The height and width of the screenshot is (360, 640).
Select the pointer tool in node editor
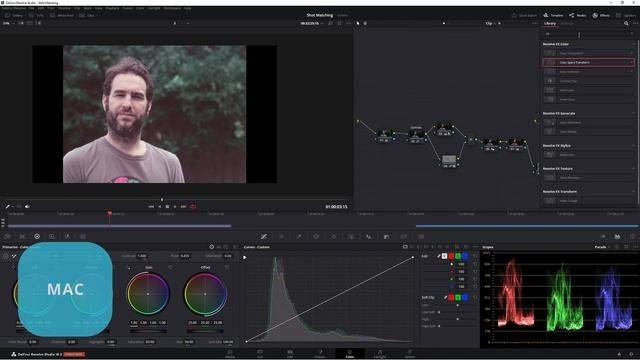pyautogui.click(x=358, y=23)
